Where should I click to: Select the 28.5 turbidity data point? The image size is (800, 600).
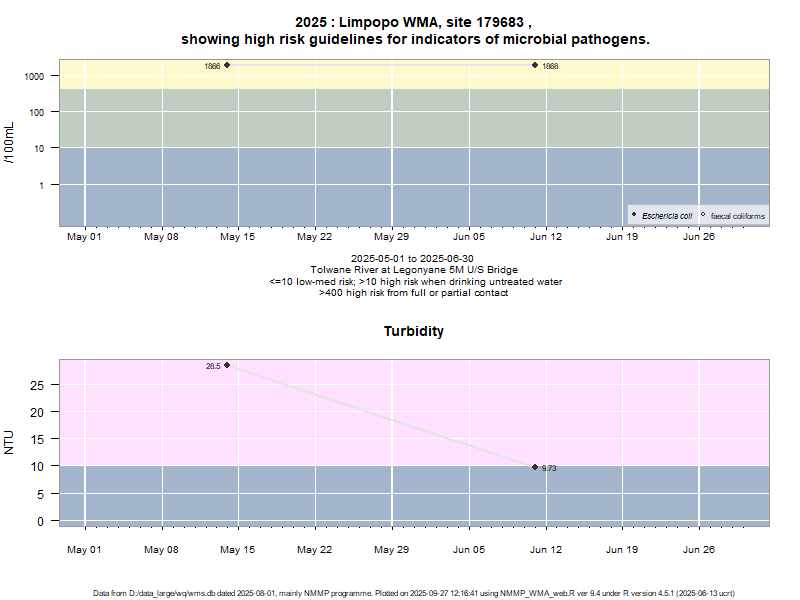227,365
